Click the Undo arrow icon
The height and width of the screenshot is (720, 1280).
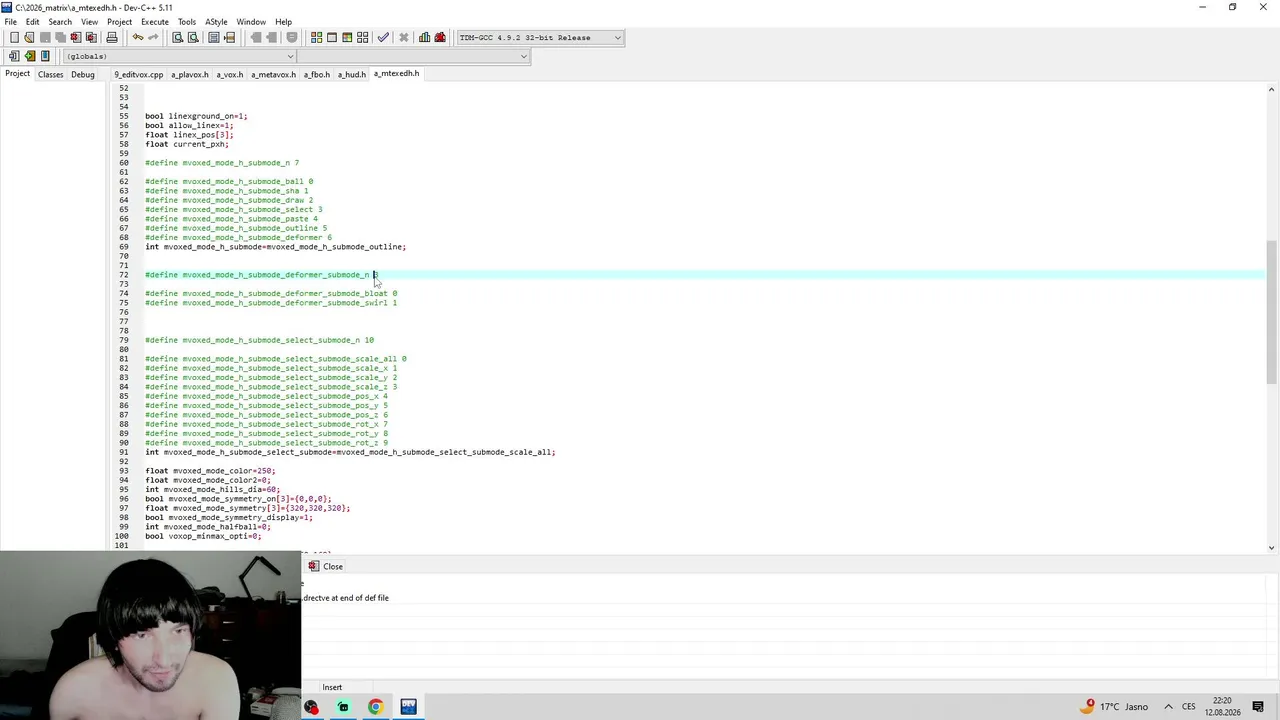pyautogui.click(x=137, y=38)
